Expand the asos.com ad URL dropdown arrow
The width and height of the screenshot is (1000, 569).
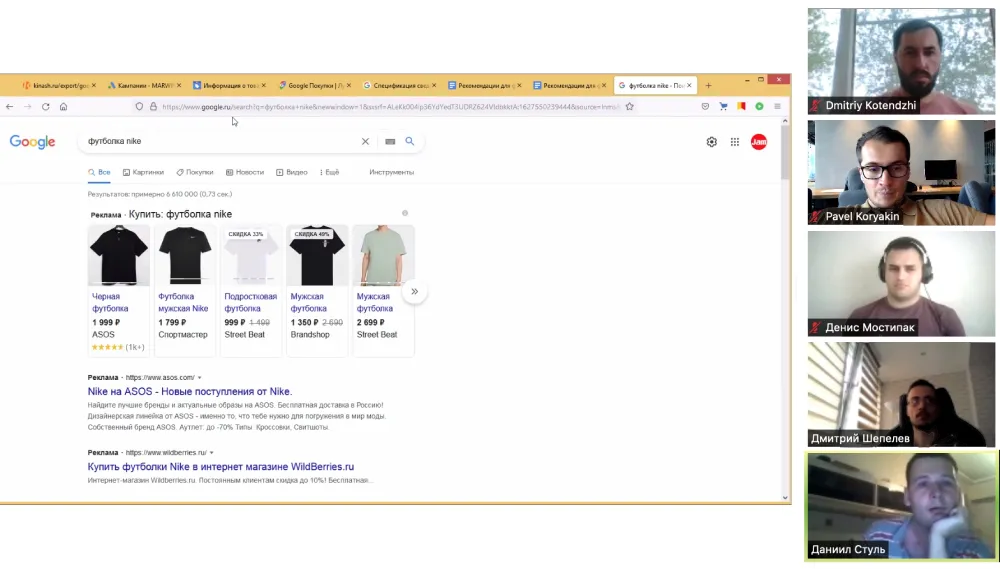click(200, 378)
